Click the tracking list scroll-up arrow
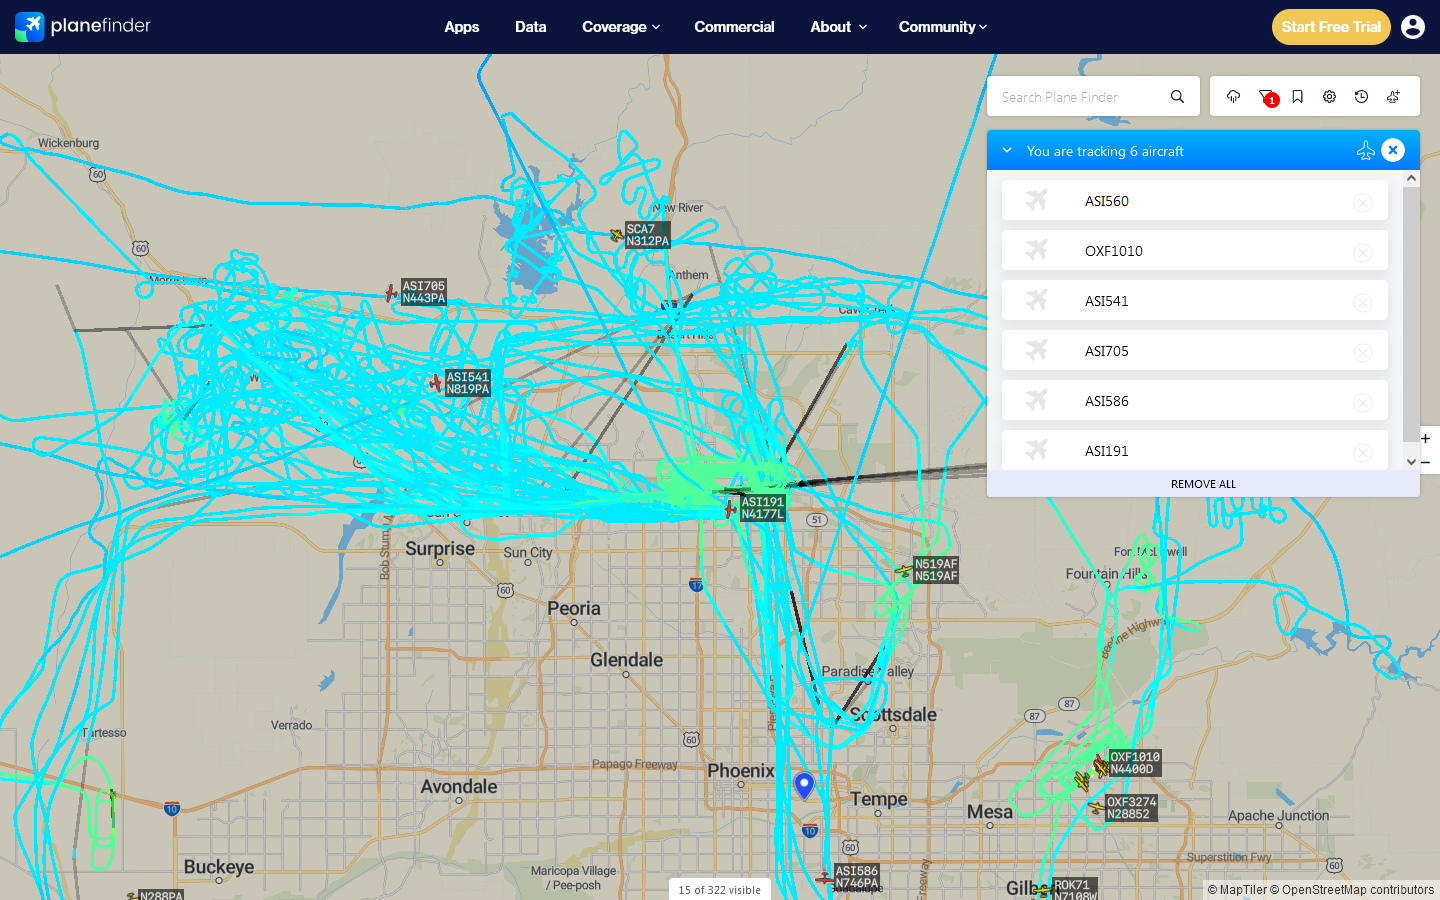This screenshot has width=1440, height=900. point(1411,178)
